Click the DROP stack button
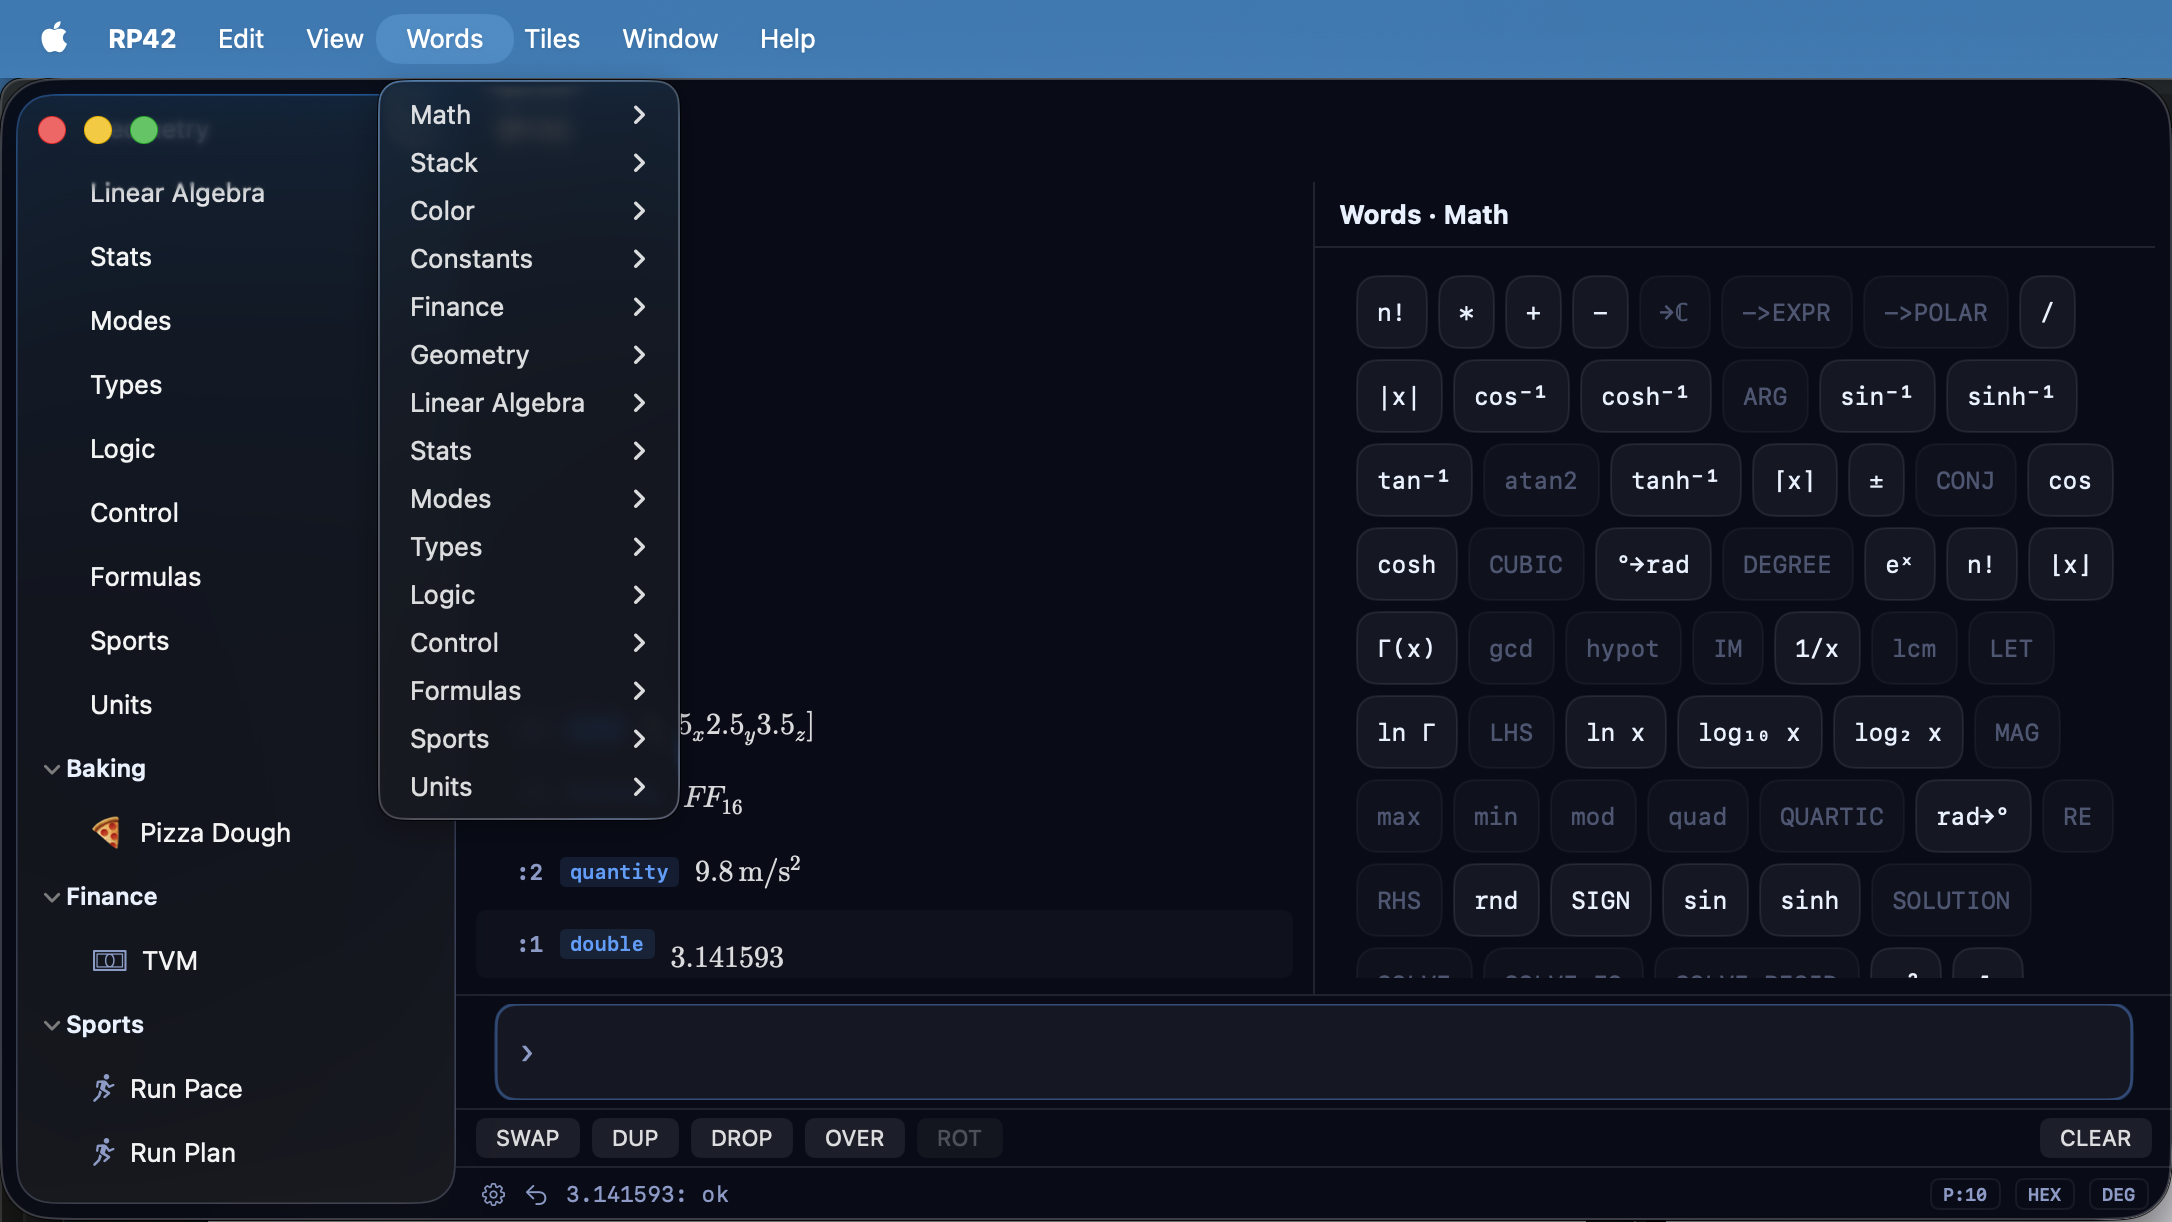2172x1222 pixels. [x=741, y=1138]
